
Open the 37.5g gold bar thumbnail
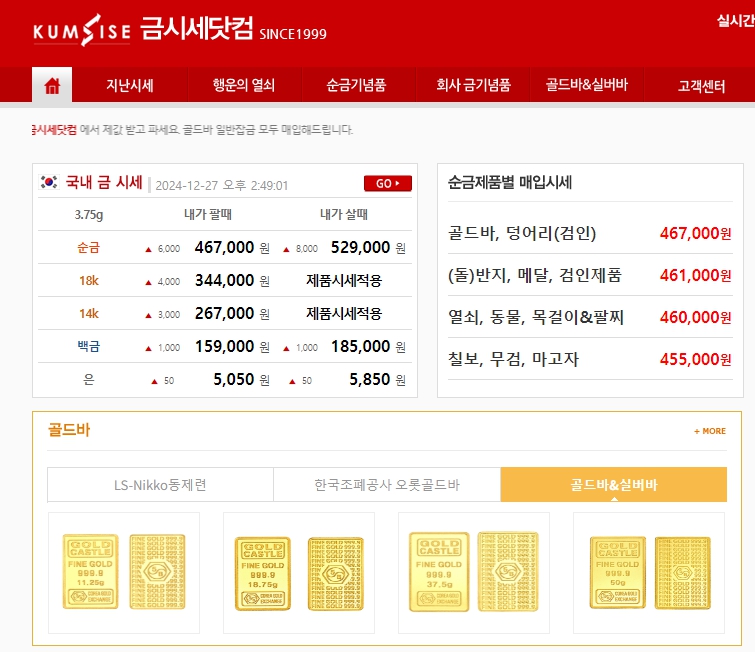coord(474,573)
